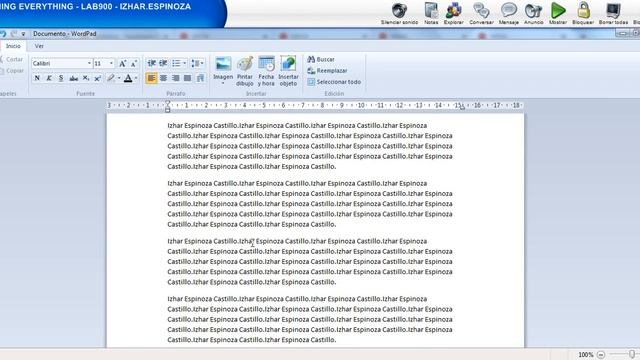Insert a Paint drawing (Pintar dibujo)
This screenshot has height=360, width=640.
pos(245,71)
